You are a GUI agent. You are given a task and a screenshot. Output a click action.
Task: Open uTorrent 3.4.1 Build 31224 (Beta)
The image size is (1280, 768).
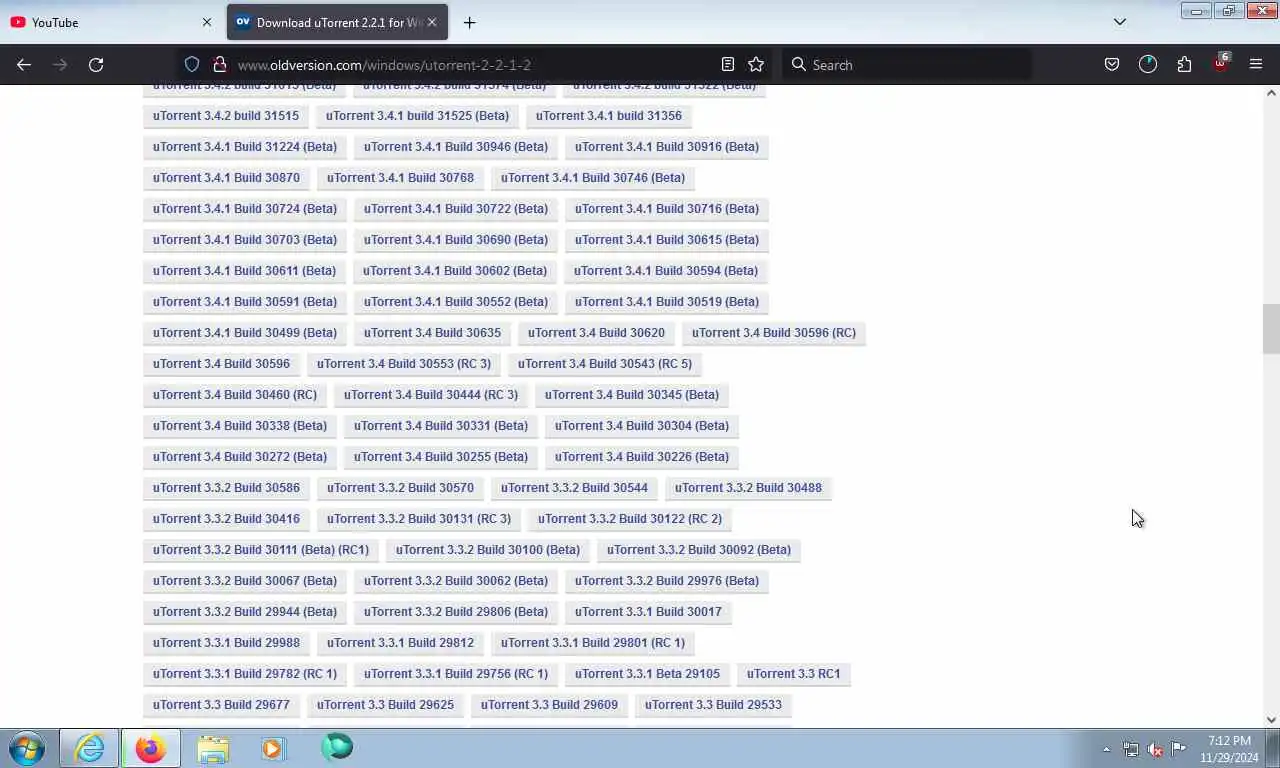245,147
